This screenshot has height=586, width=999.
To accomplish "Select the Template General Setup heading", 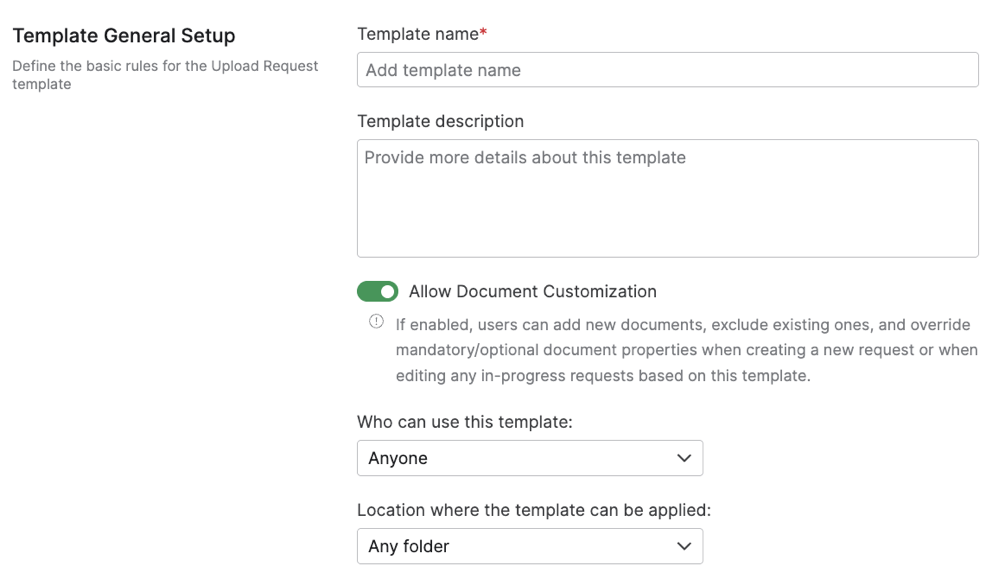I will click(123, 35).
